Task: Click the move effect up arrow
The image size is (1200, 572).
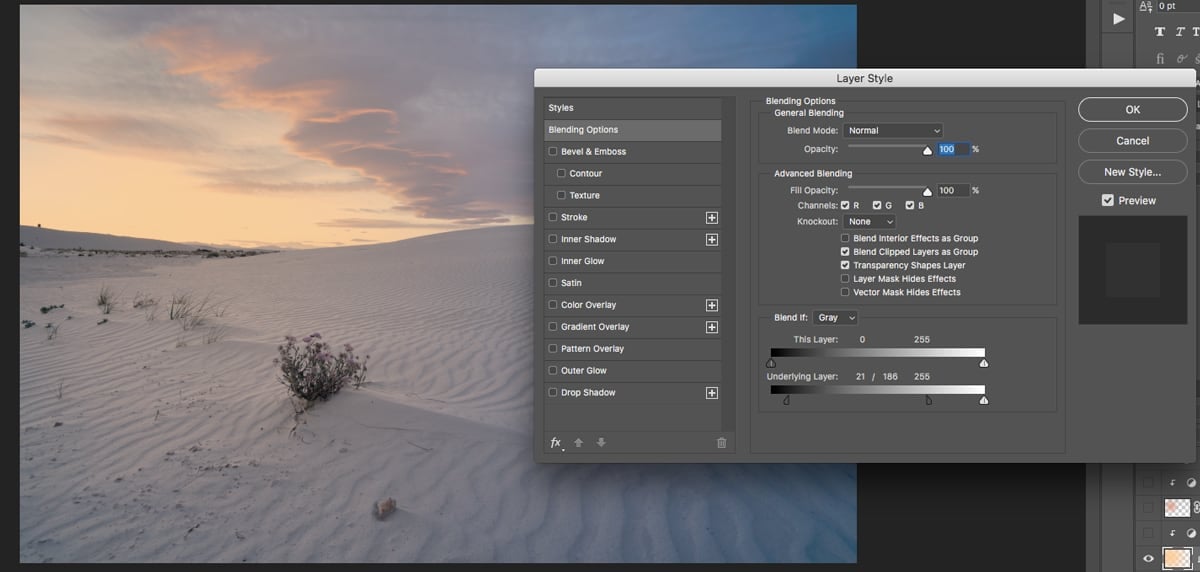Action: point(578,443)
